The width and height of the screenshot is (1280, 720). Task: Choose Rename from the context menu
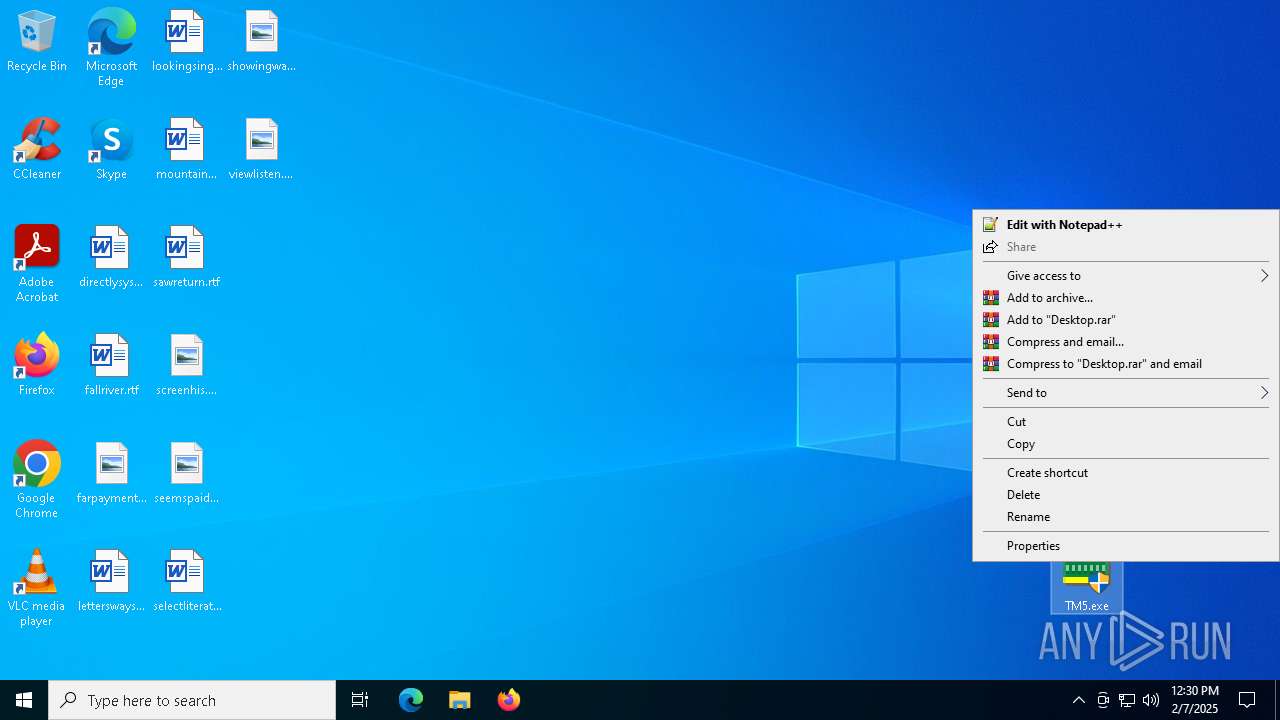point(1126,517)
